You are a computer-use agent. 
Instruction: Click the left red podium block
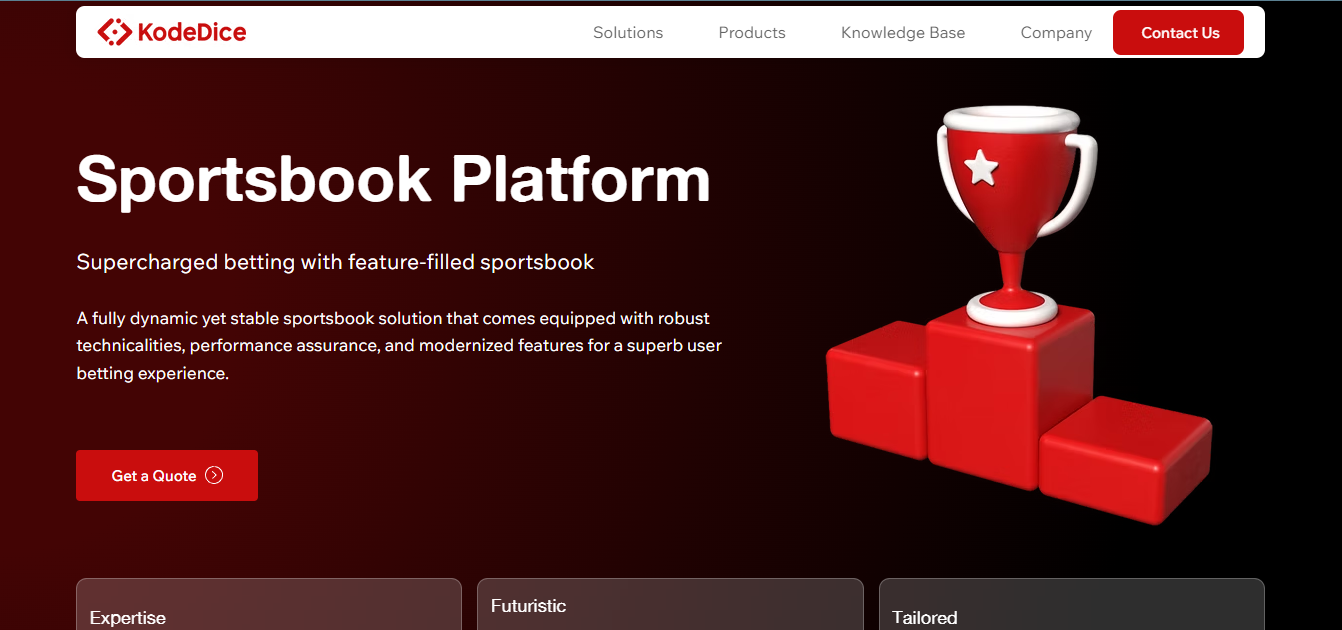[877, 390]
